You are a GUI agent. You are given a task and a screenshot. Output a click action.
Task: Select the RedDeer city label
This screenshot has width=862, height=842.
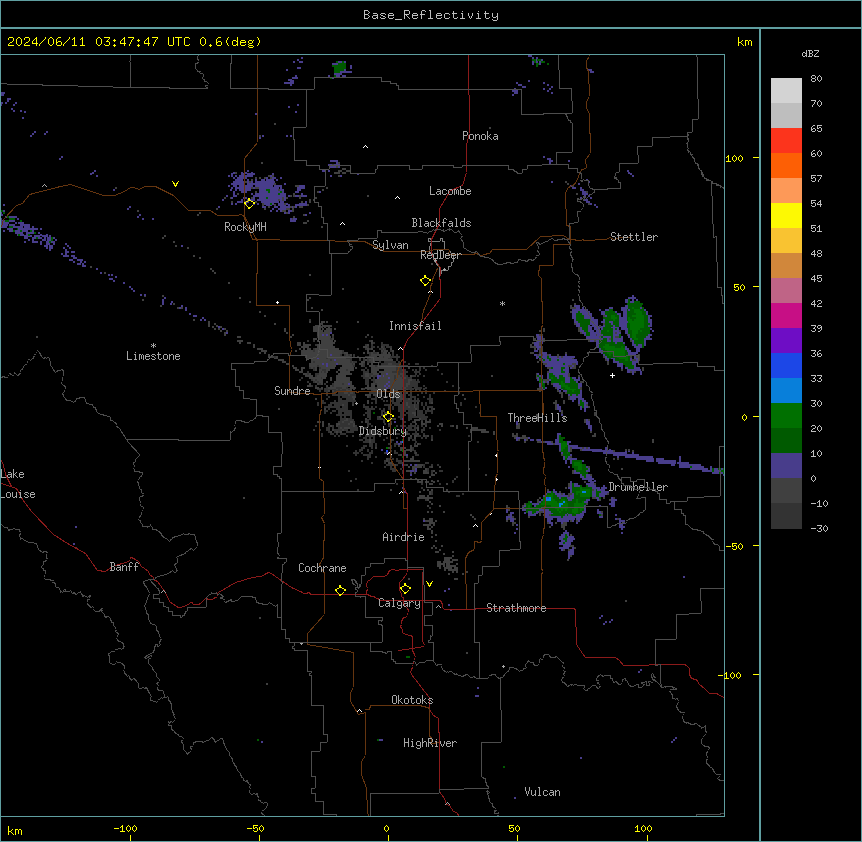(440, 255)
